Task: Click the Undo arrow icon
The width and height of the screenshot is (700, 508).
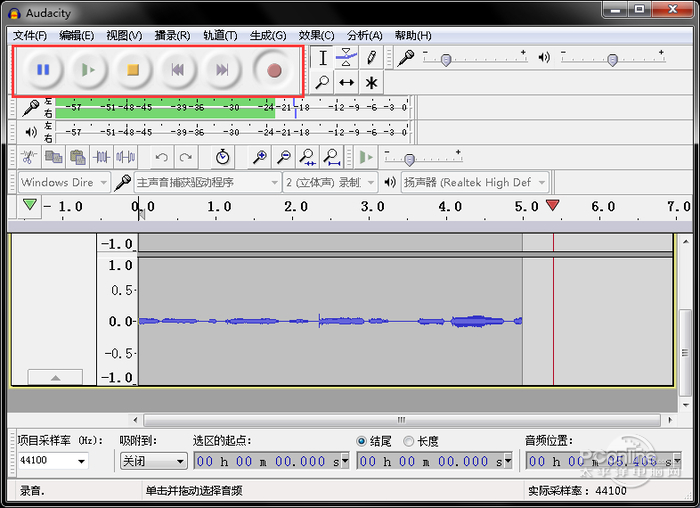Action: (162, 157)
